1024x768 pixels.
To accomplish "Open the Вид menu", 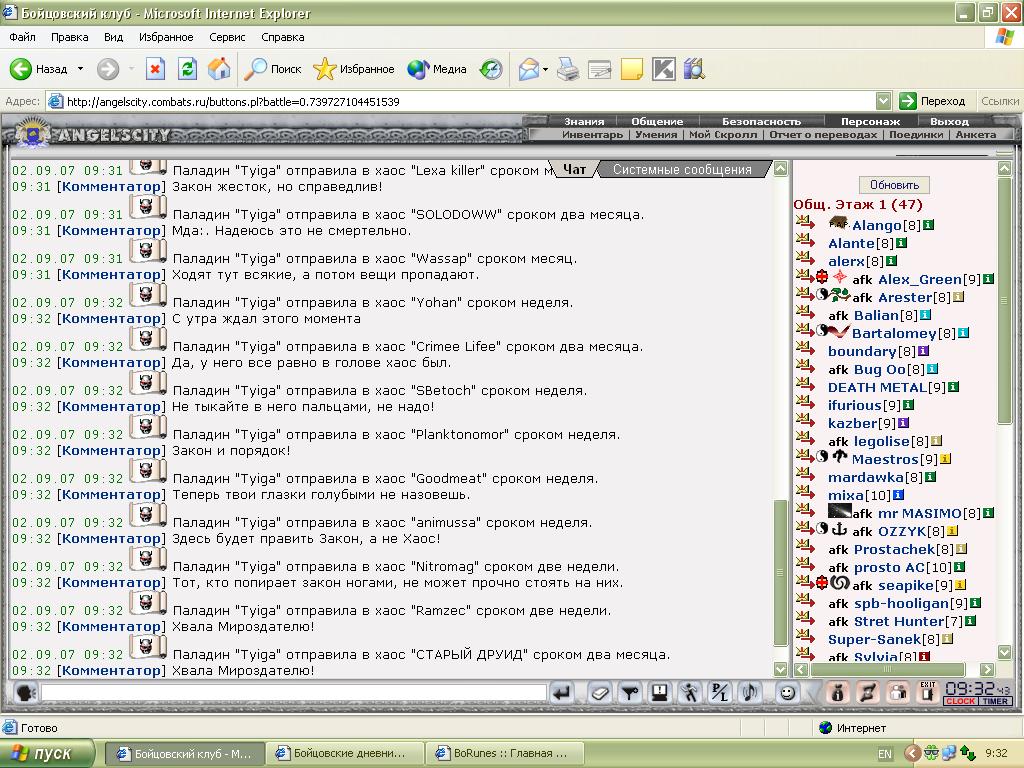I will (114, 37).
